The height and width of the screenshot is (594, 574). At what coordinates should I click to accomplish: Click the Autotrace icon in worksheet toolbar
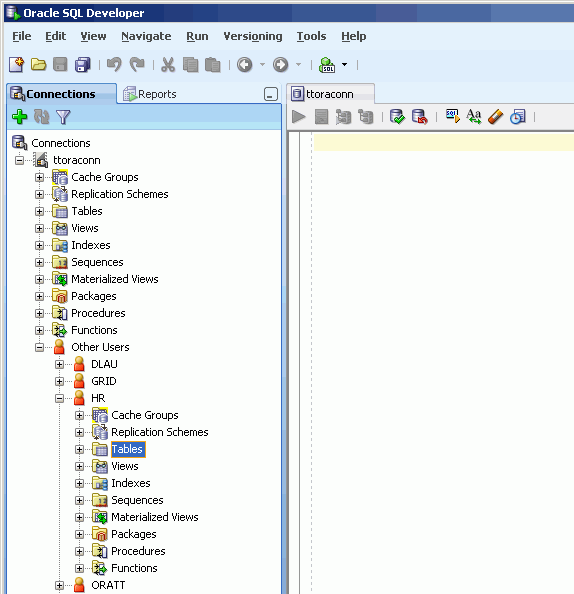click(343, 117)
